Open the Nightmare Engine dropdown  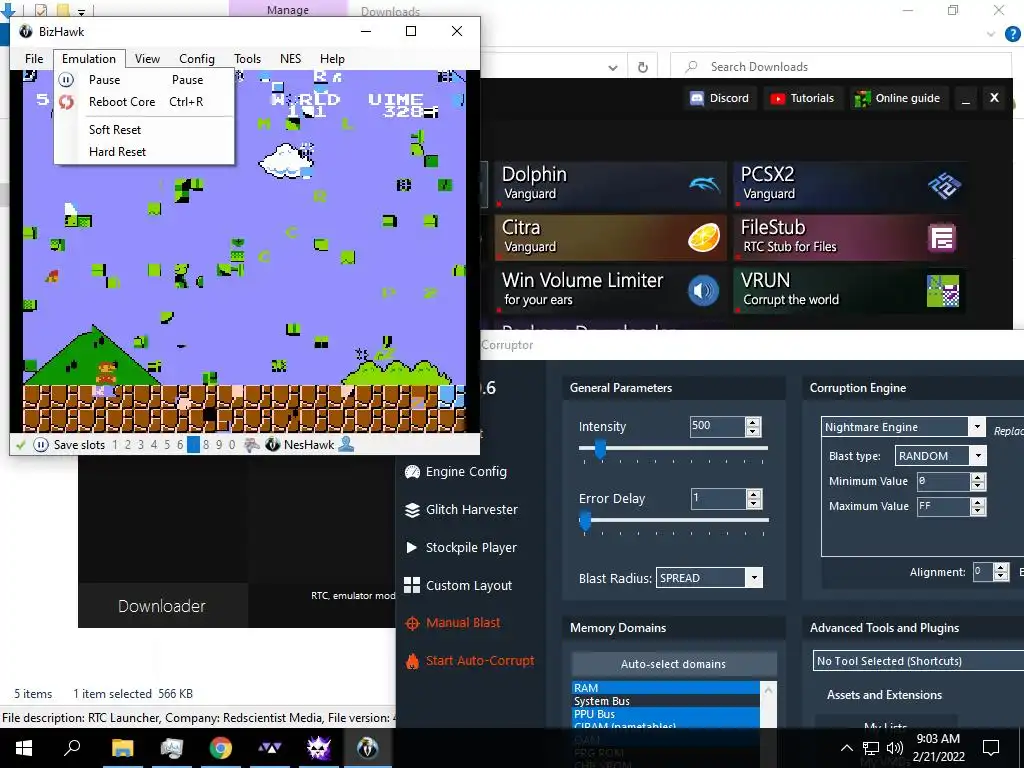pyautogui.click(x=976, y=426)
